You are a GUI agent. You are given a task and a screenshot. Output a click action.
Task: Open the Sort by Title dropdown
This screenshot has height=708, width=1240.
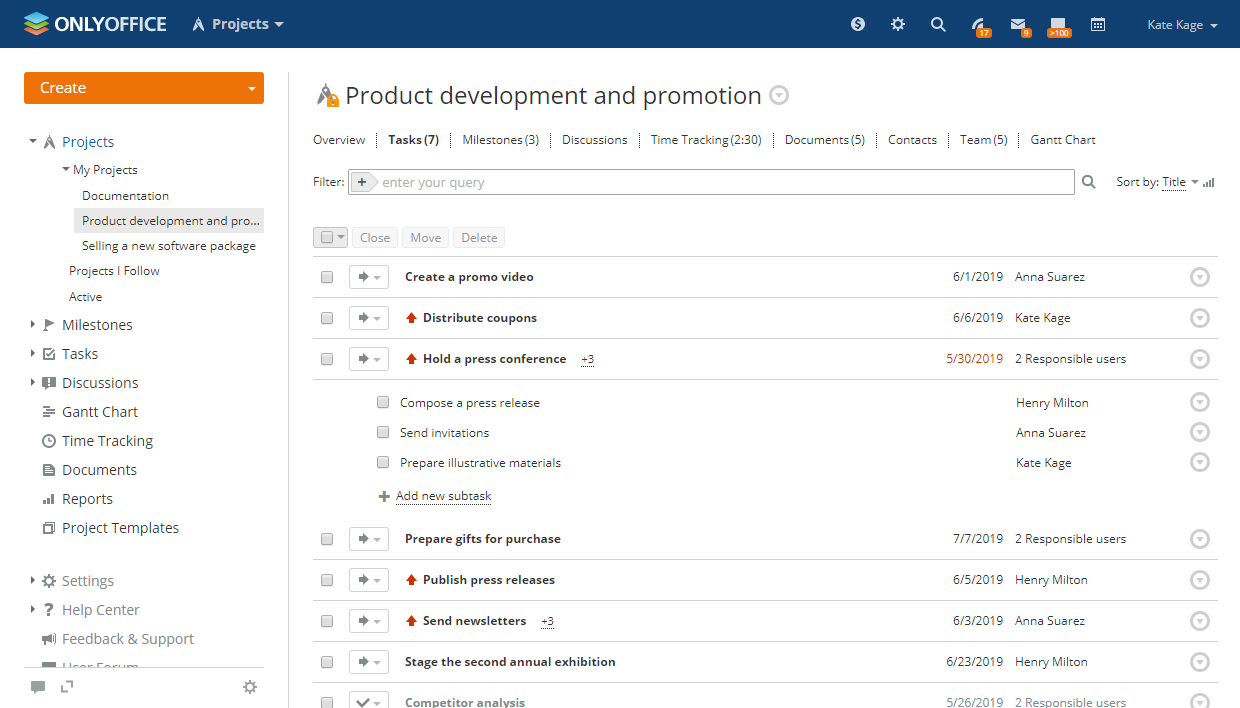click(1179, 182)
